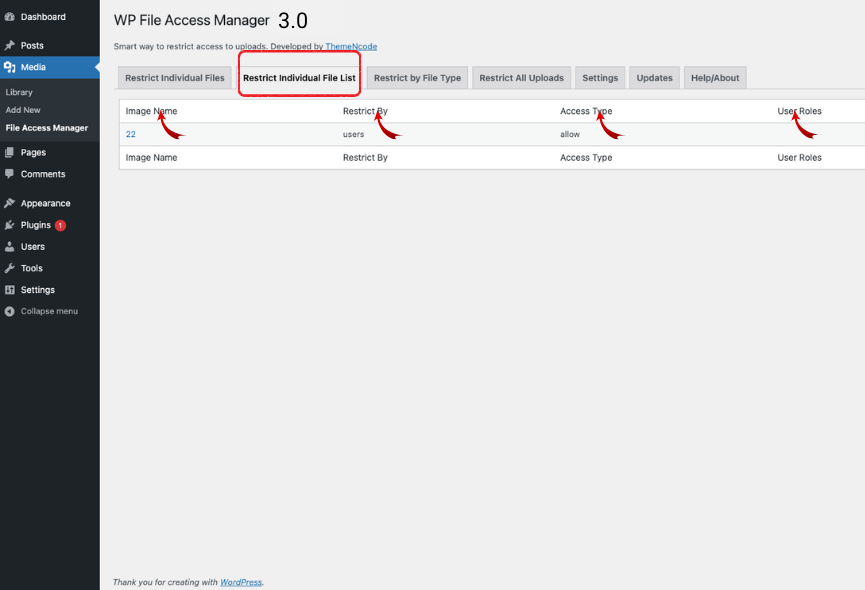Screen dimensions: 865x590
Task: Open the Users menu label
Action: point(33,246)
